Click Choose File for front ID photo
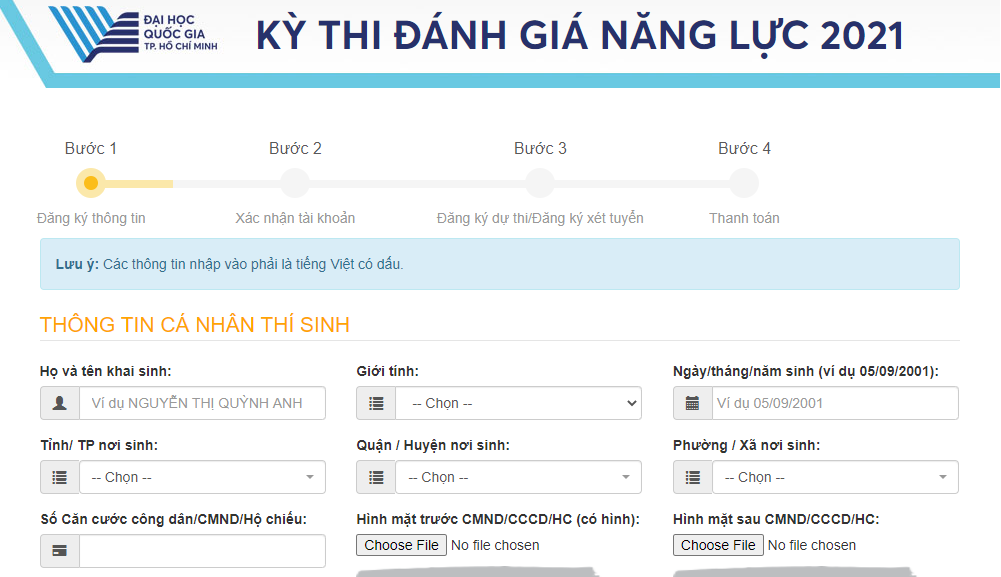Screen dimensions: 1001x577 point(401,545)
